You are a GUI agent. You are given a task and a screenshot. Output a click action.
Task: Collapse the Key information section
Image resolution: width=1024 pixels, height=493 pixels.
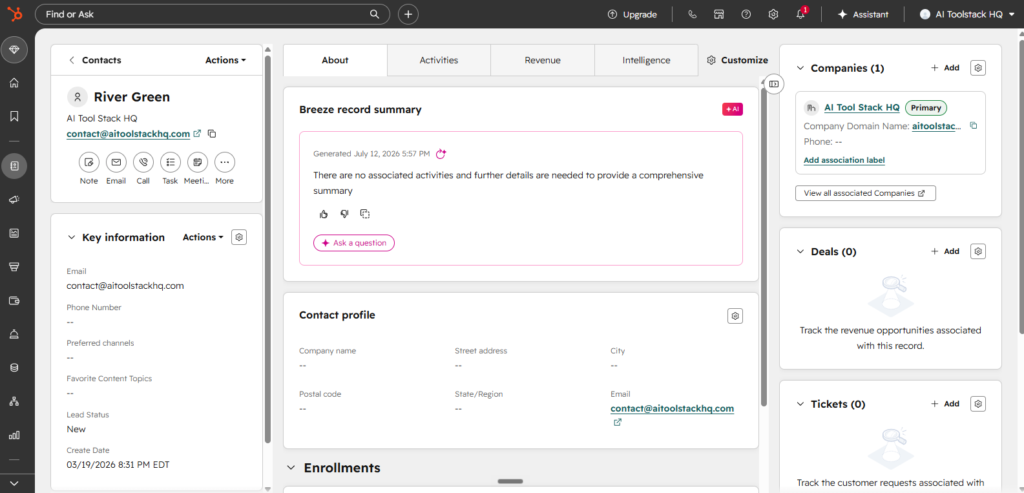(71, 238)
